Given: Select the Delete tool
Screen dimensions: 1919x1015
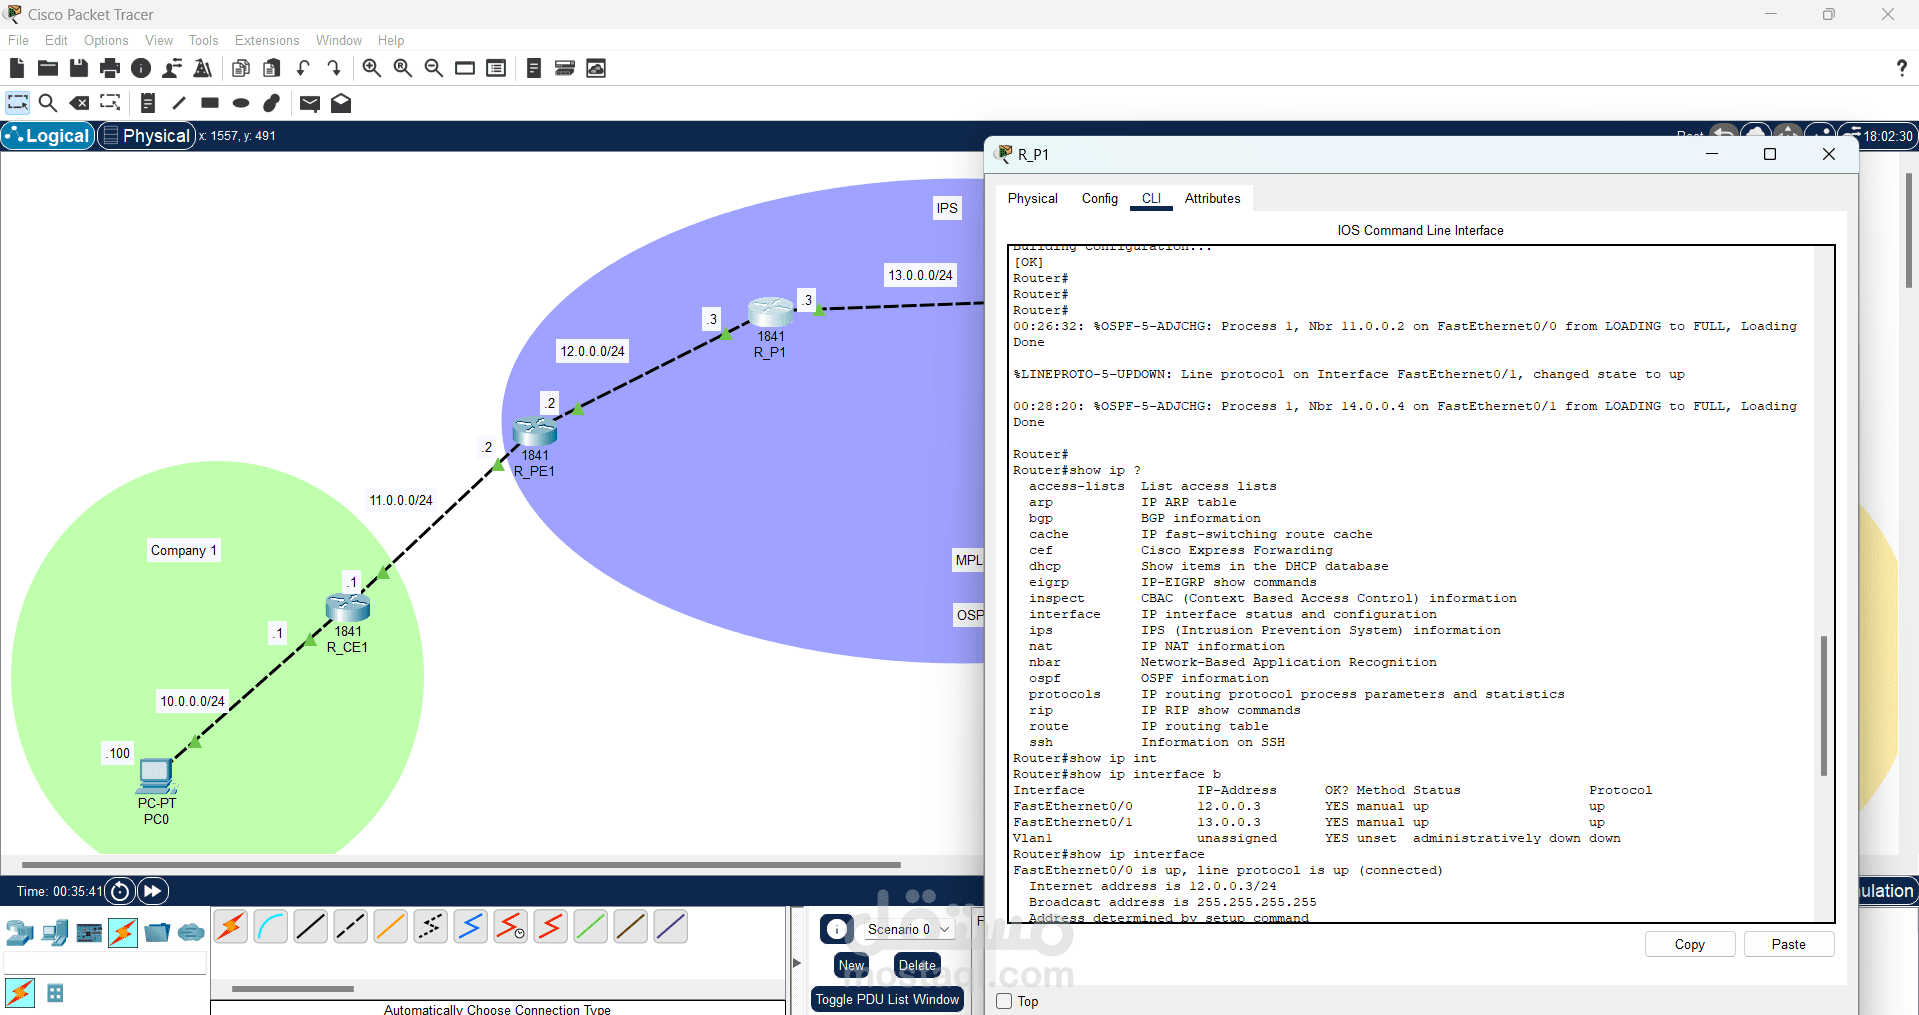Looking at the screenshot, I should (x=79, y=103).
